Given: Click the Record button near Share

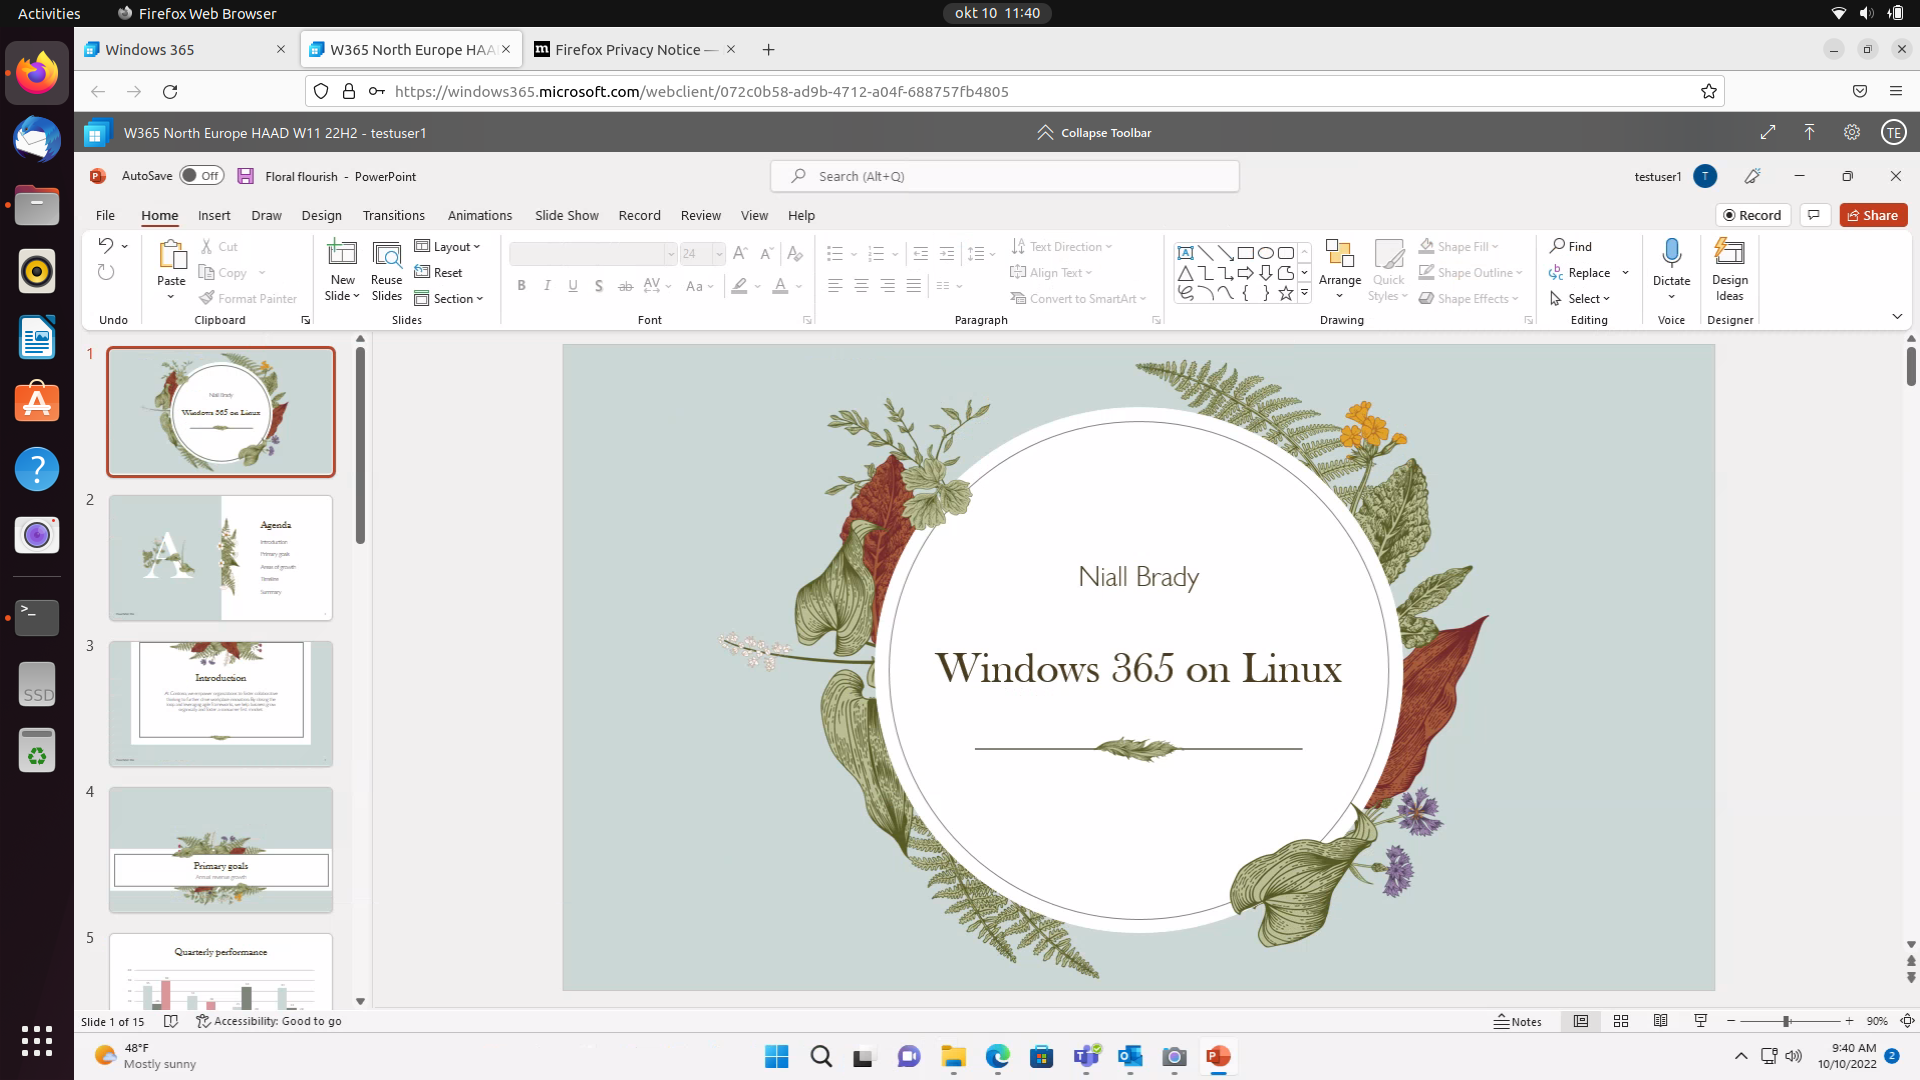Looking at the screenshot, I should click(1752, 215).
